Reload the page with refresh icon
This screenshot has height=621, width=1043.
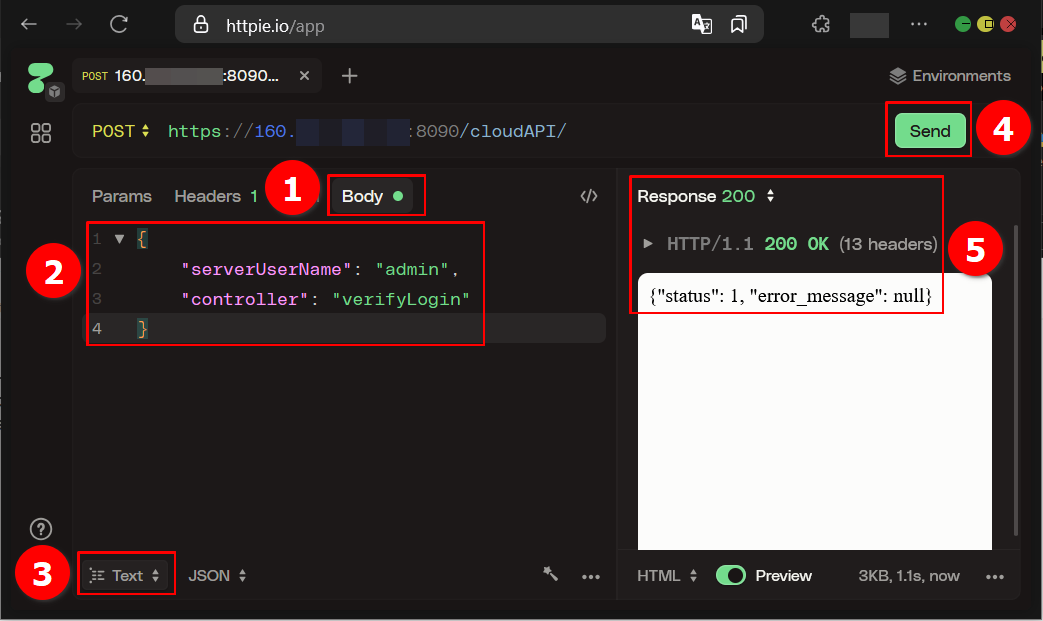tap(119, 25)
